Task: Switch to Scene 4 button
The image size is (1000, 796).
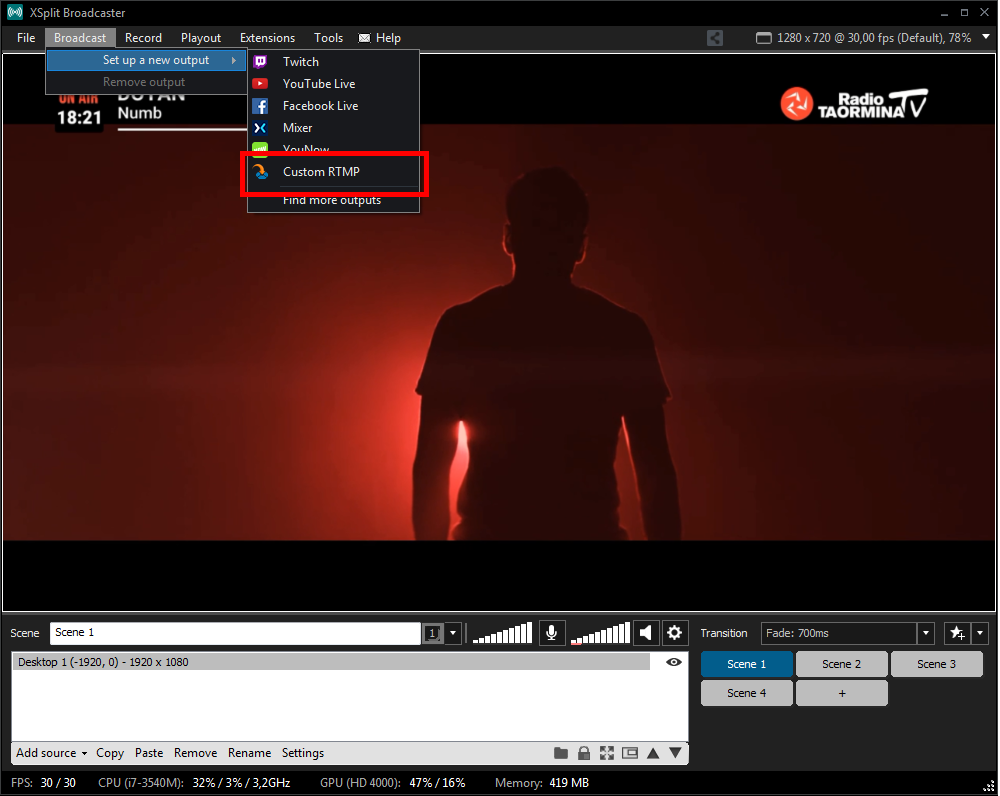Action: (746, 693)
